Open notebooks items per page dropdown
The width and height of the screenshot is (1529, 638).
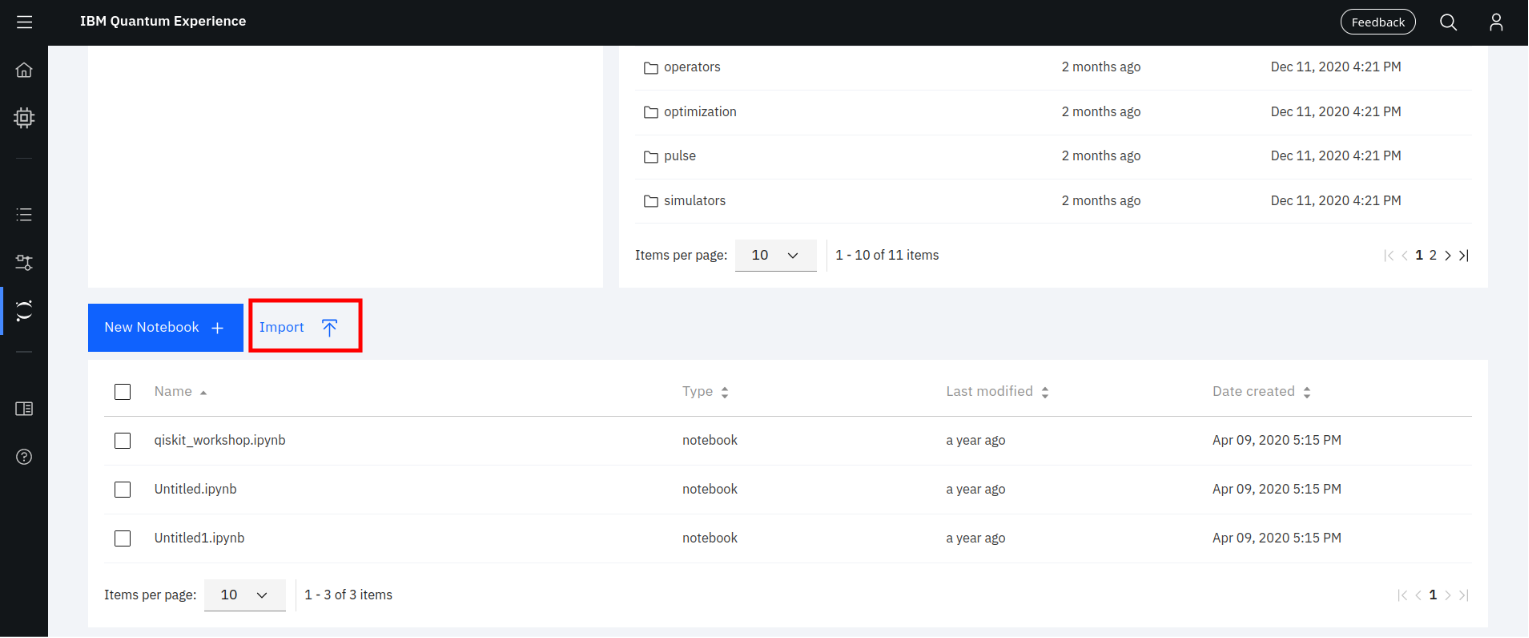point(245,595)
